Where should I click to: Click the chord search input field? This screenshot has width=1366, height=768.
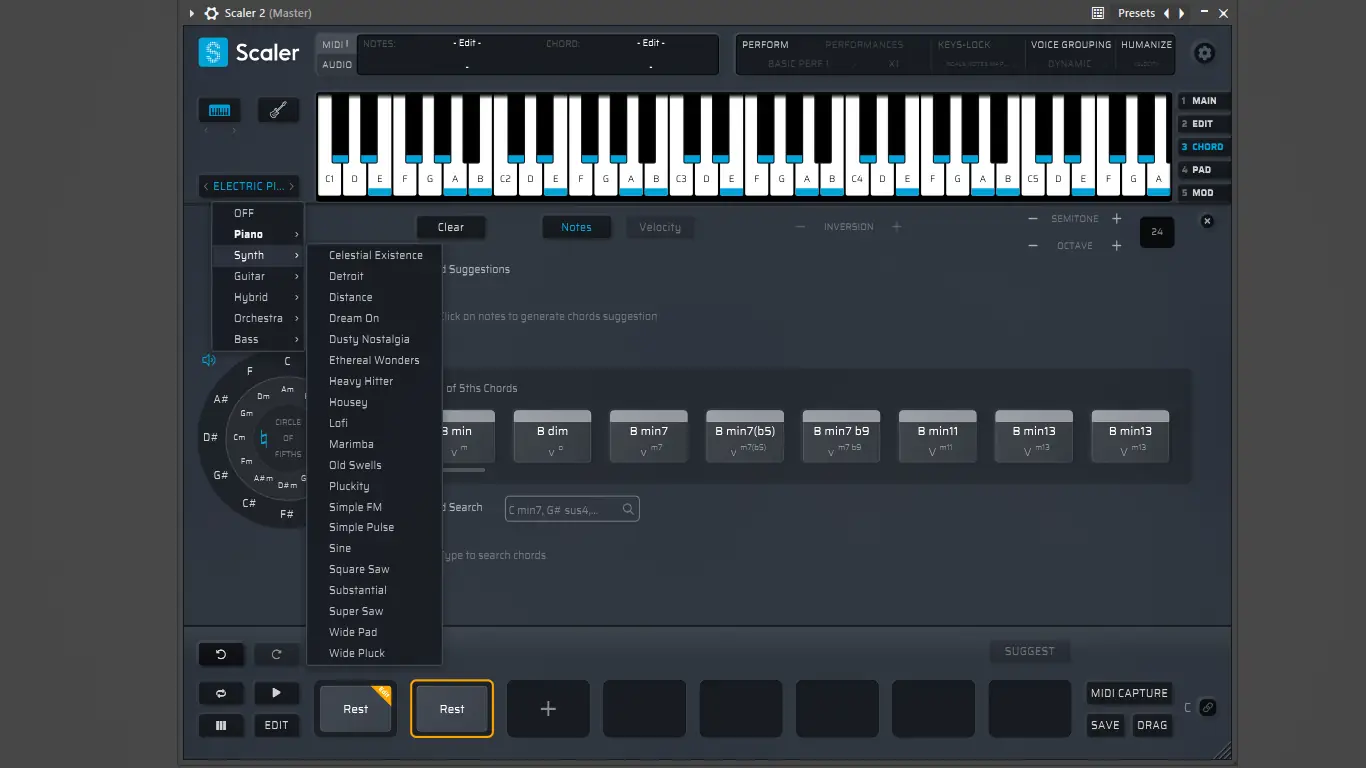point(572,509)
